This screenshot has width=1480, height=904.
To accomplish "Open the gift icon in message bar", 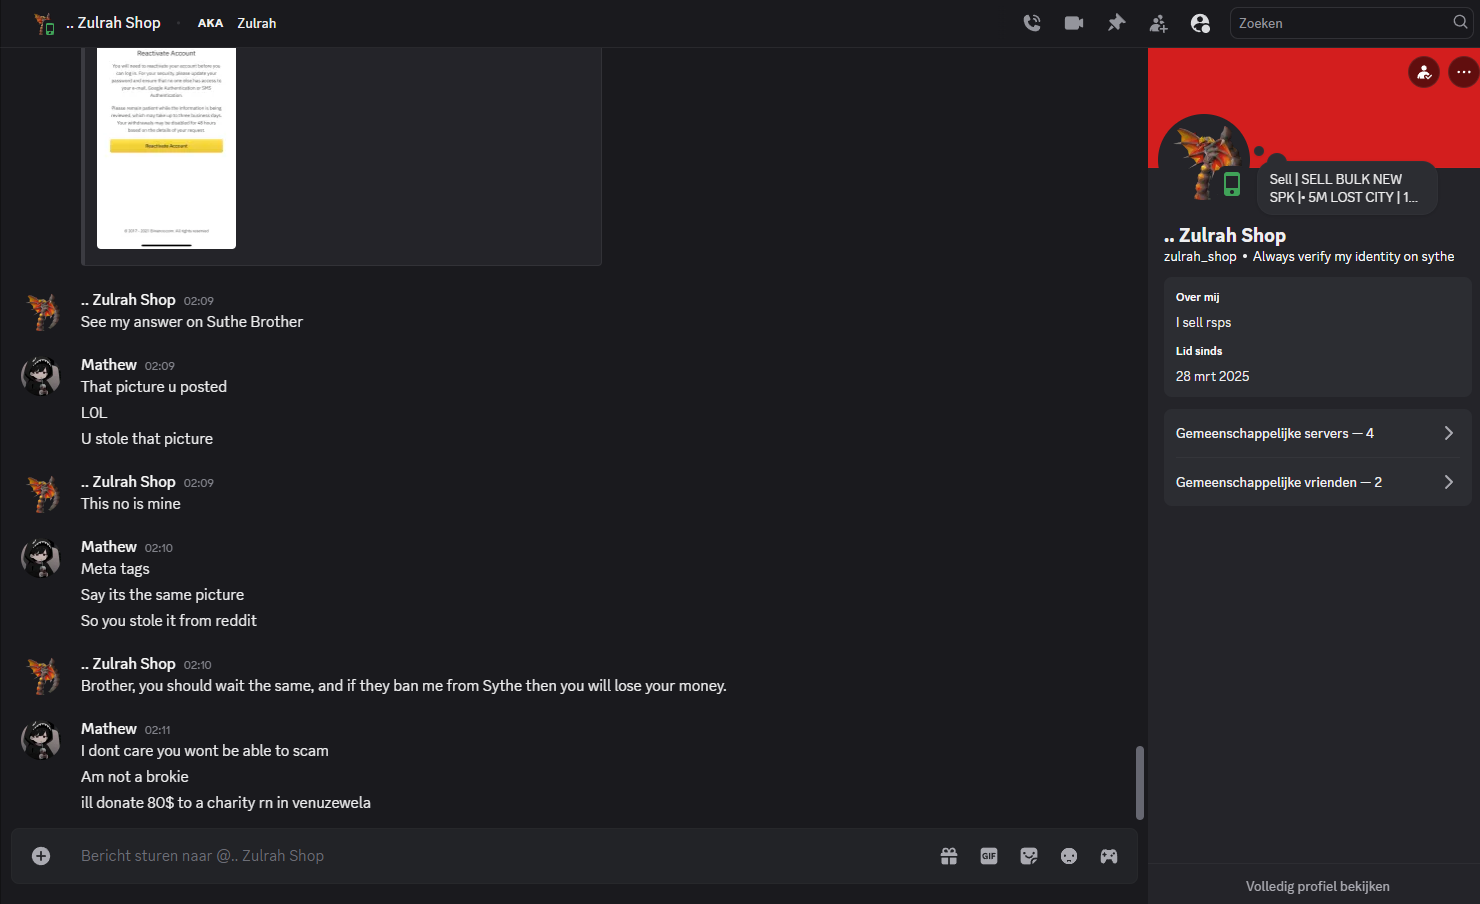I will 949,856.
